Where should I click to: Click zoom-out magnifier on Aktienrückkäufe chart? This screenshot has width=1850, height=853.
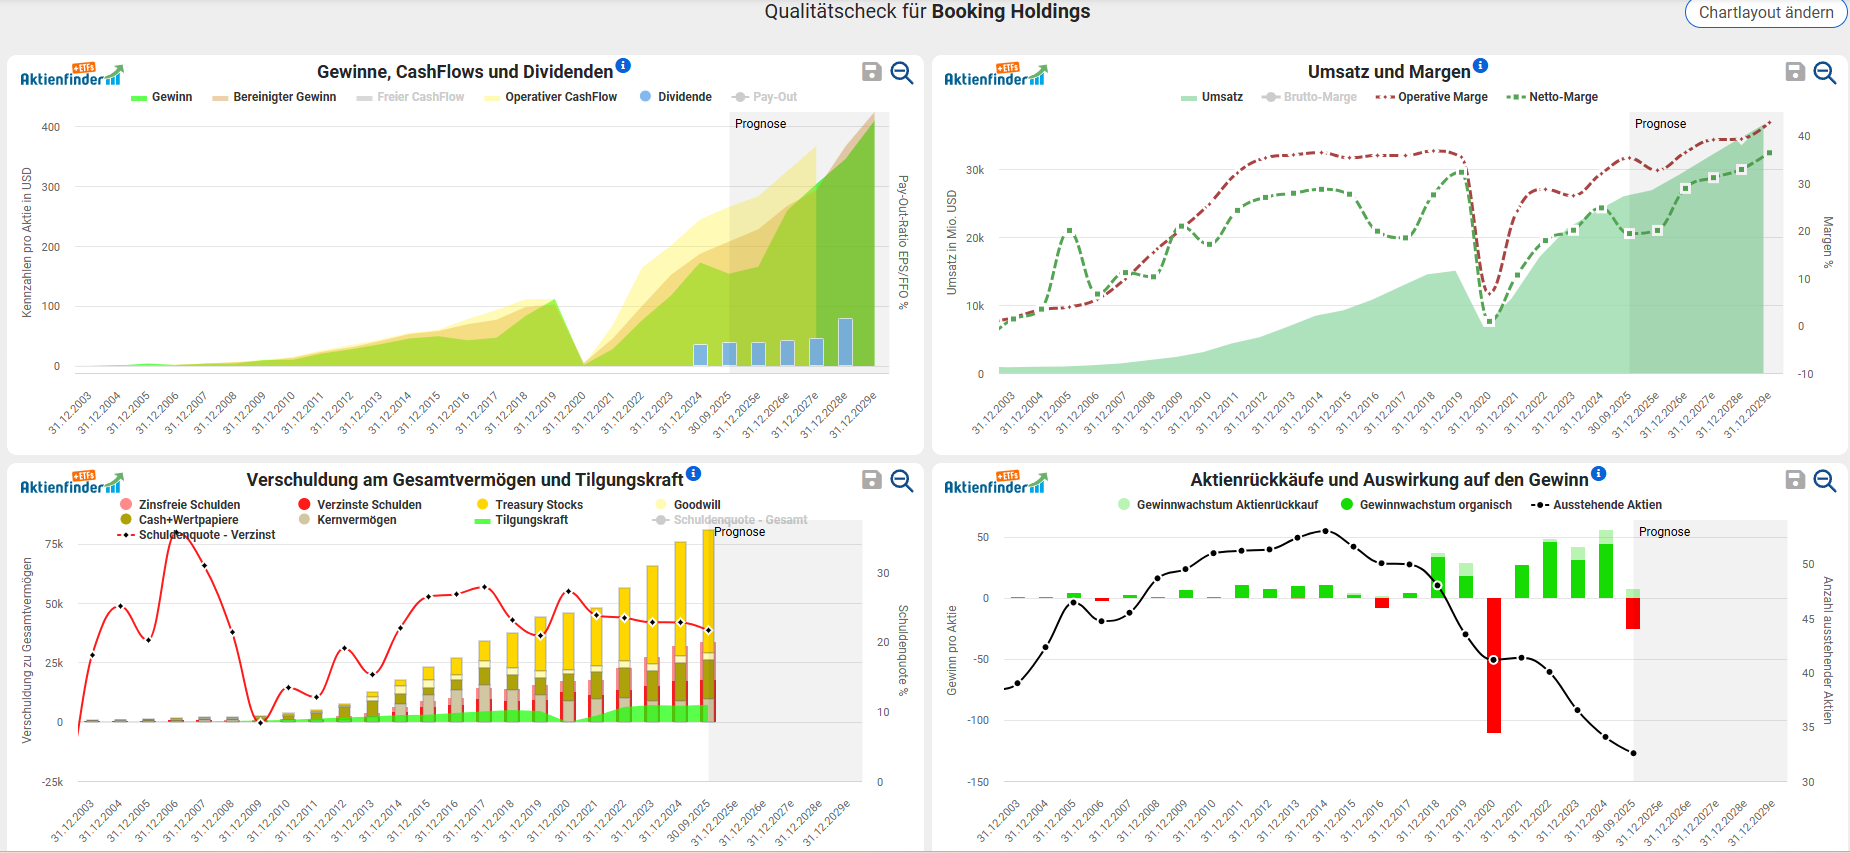(x=1824, y=480)
